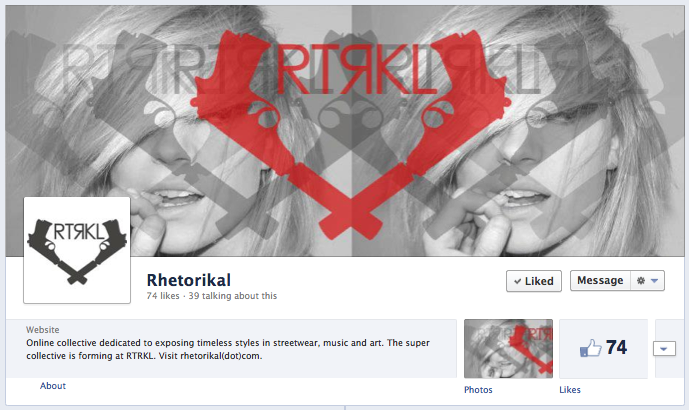Open the Likes tab label
The height and width of the screenshot is (410, 689).
pos(570,390)
